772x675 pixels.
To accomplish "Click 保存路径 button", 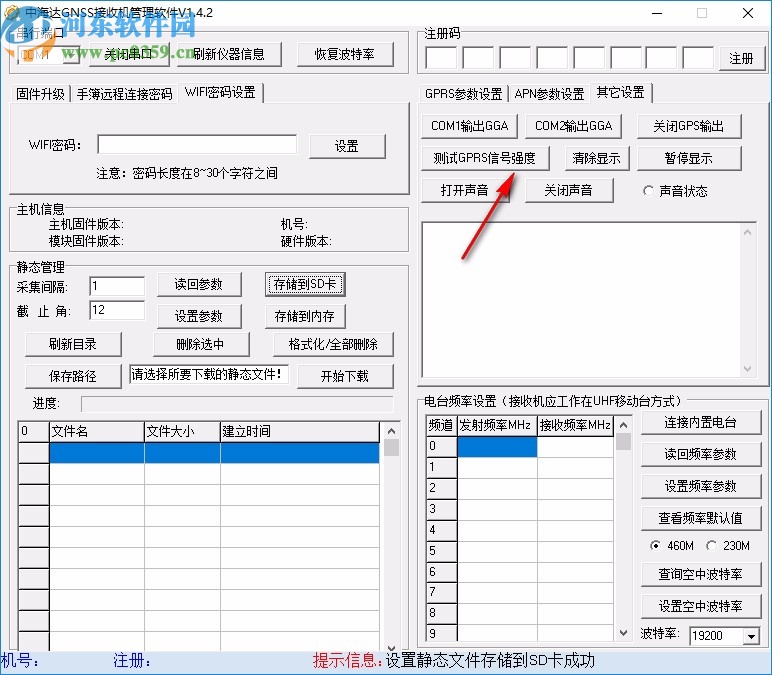I will 73,376.
